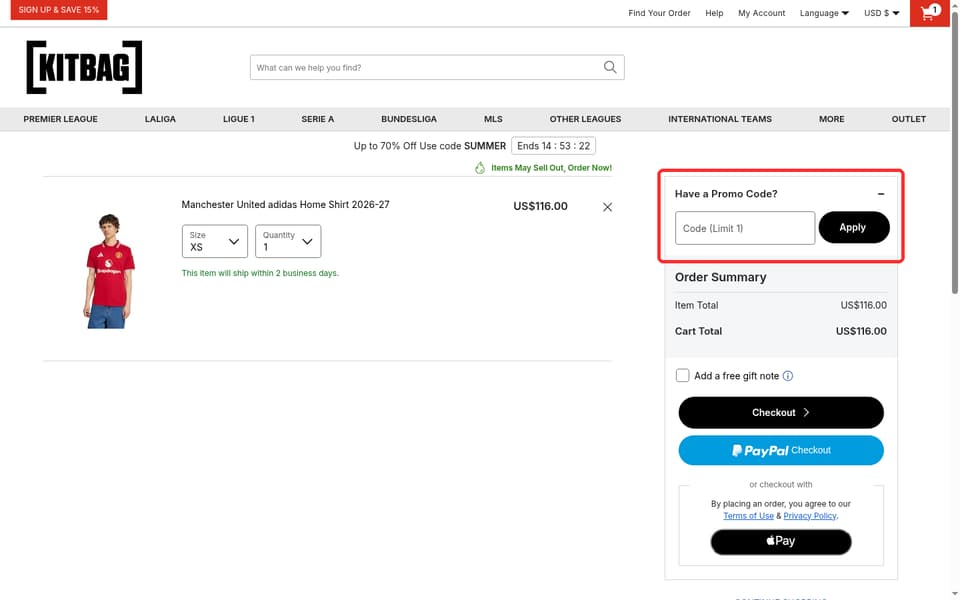
Task: Open the International Teams menu
Action: [720, 119]
